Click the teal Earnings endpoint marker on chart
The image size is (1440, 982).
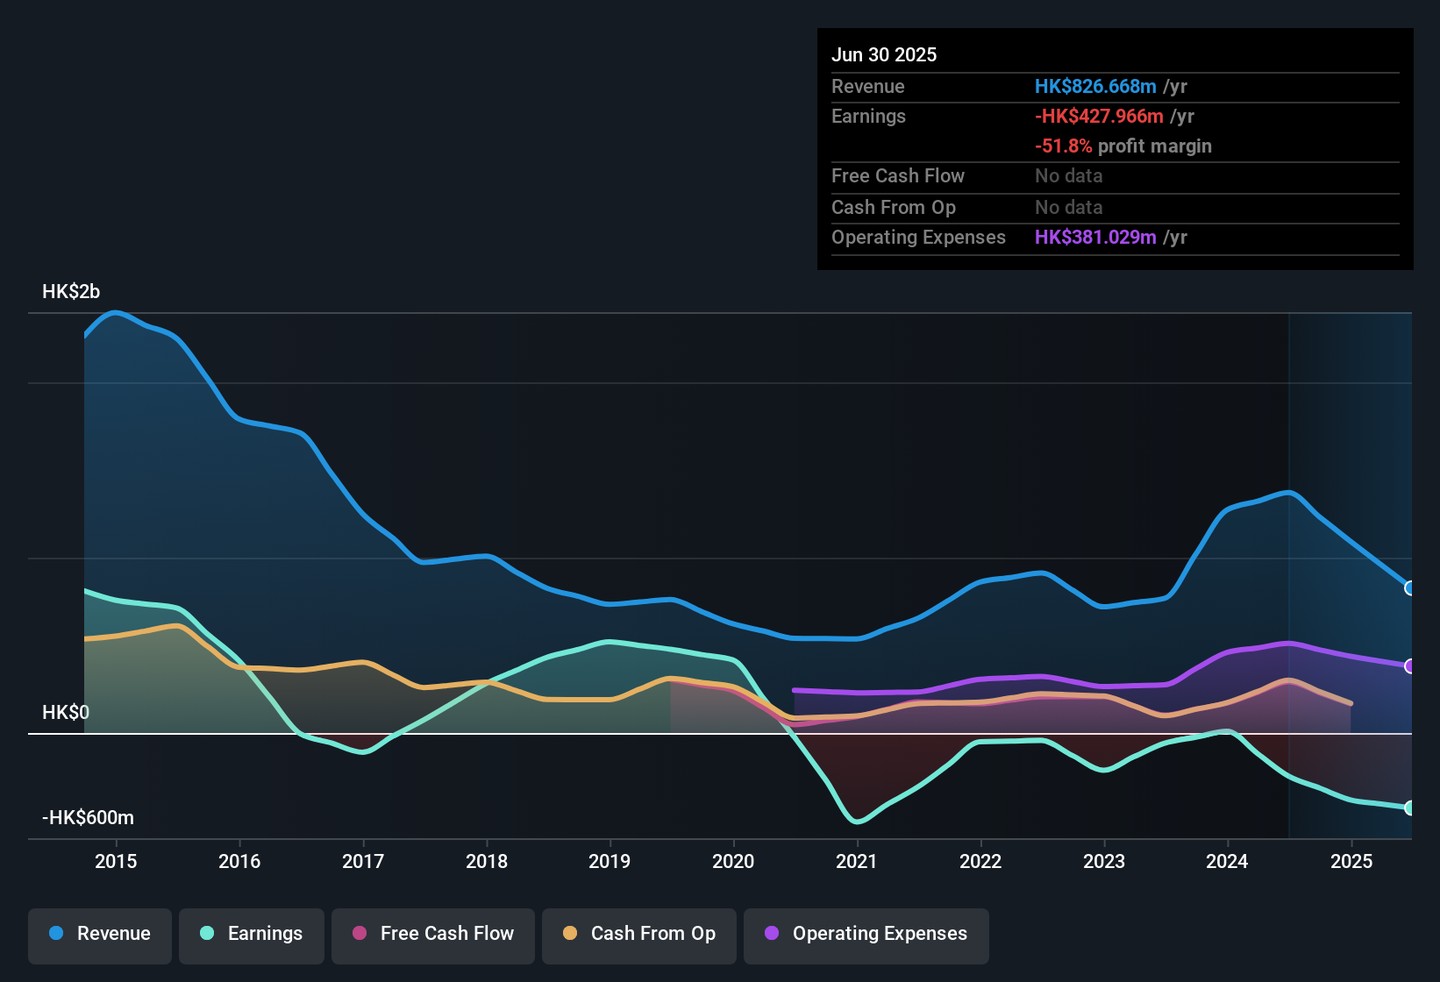[1410, 808]
